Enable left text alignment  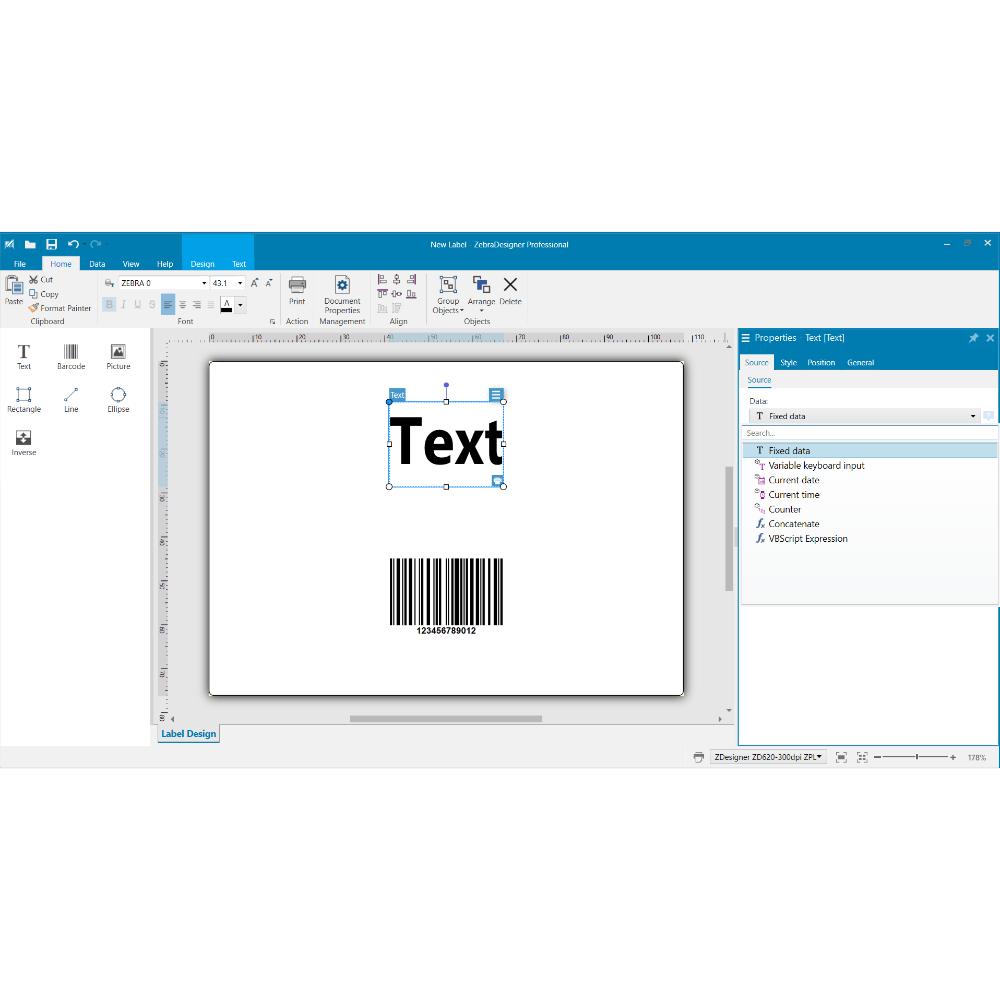(168, 305)
